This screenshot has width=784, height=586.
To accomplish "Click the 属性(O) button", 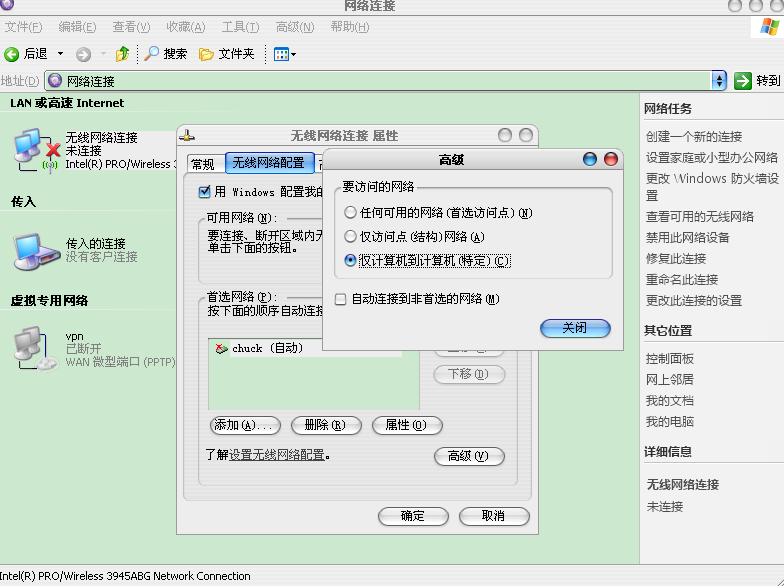I will pyautogui.click(x=406, y=426).
